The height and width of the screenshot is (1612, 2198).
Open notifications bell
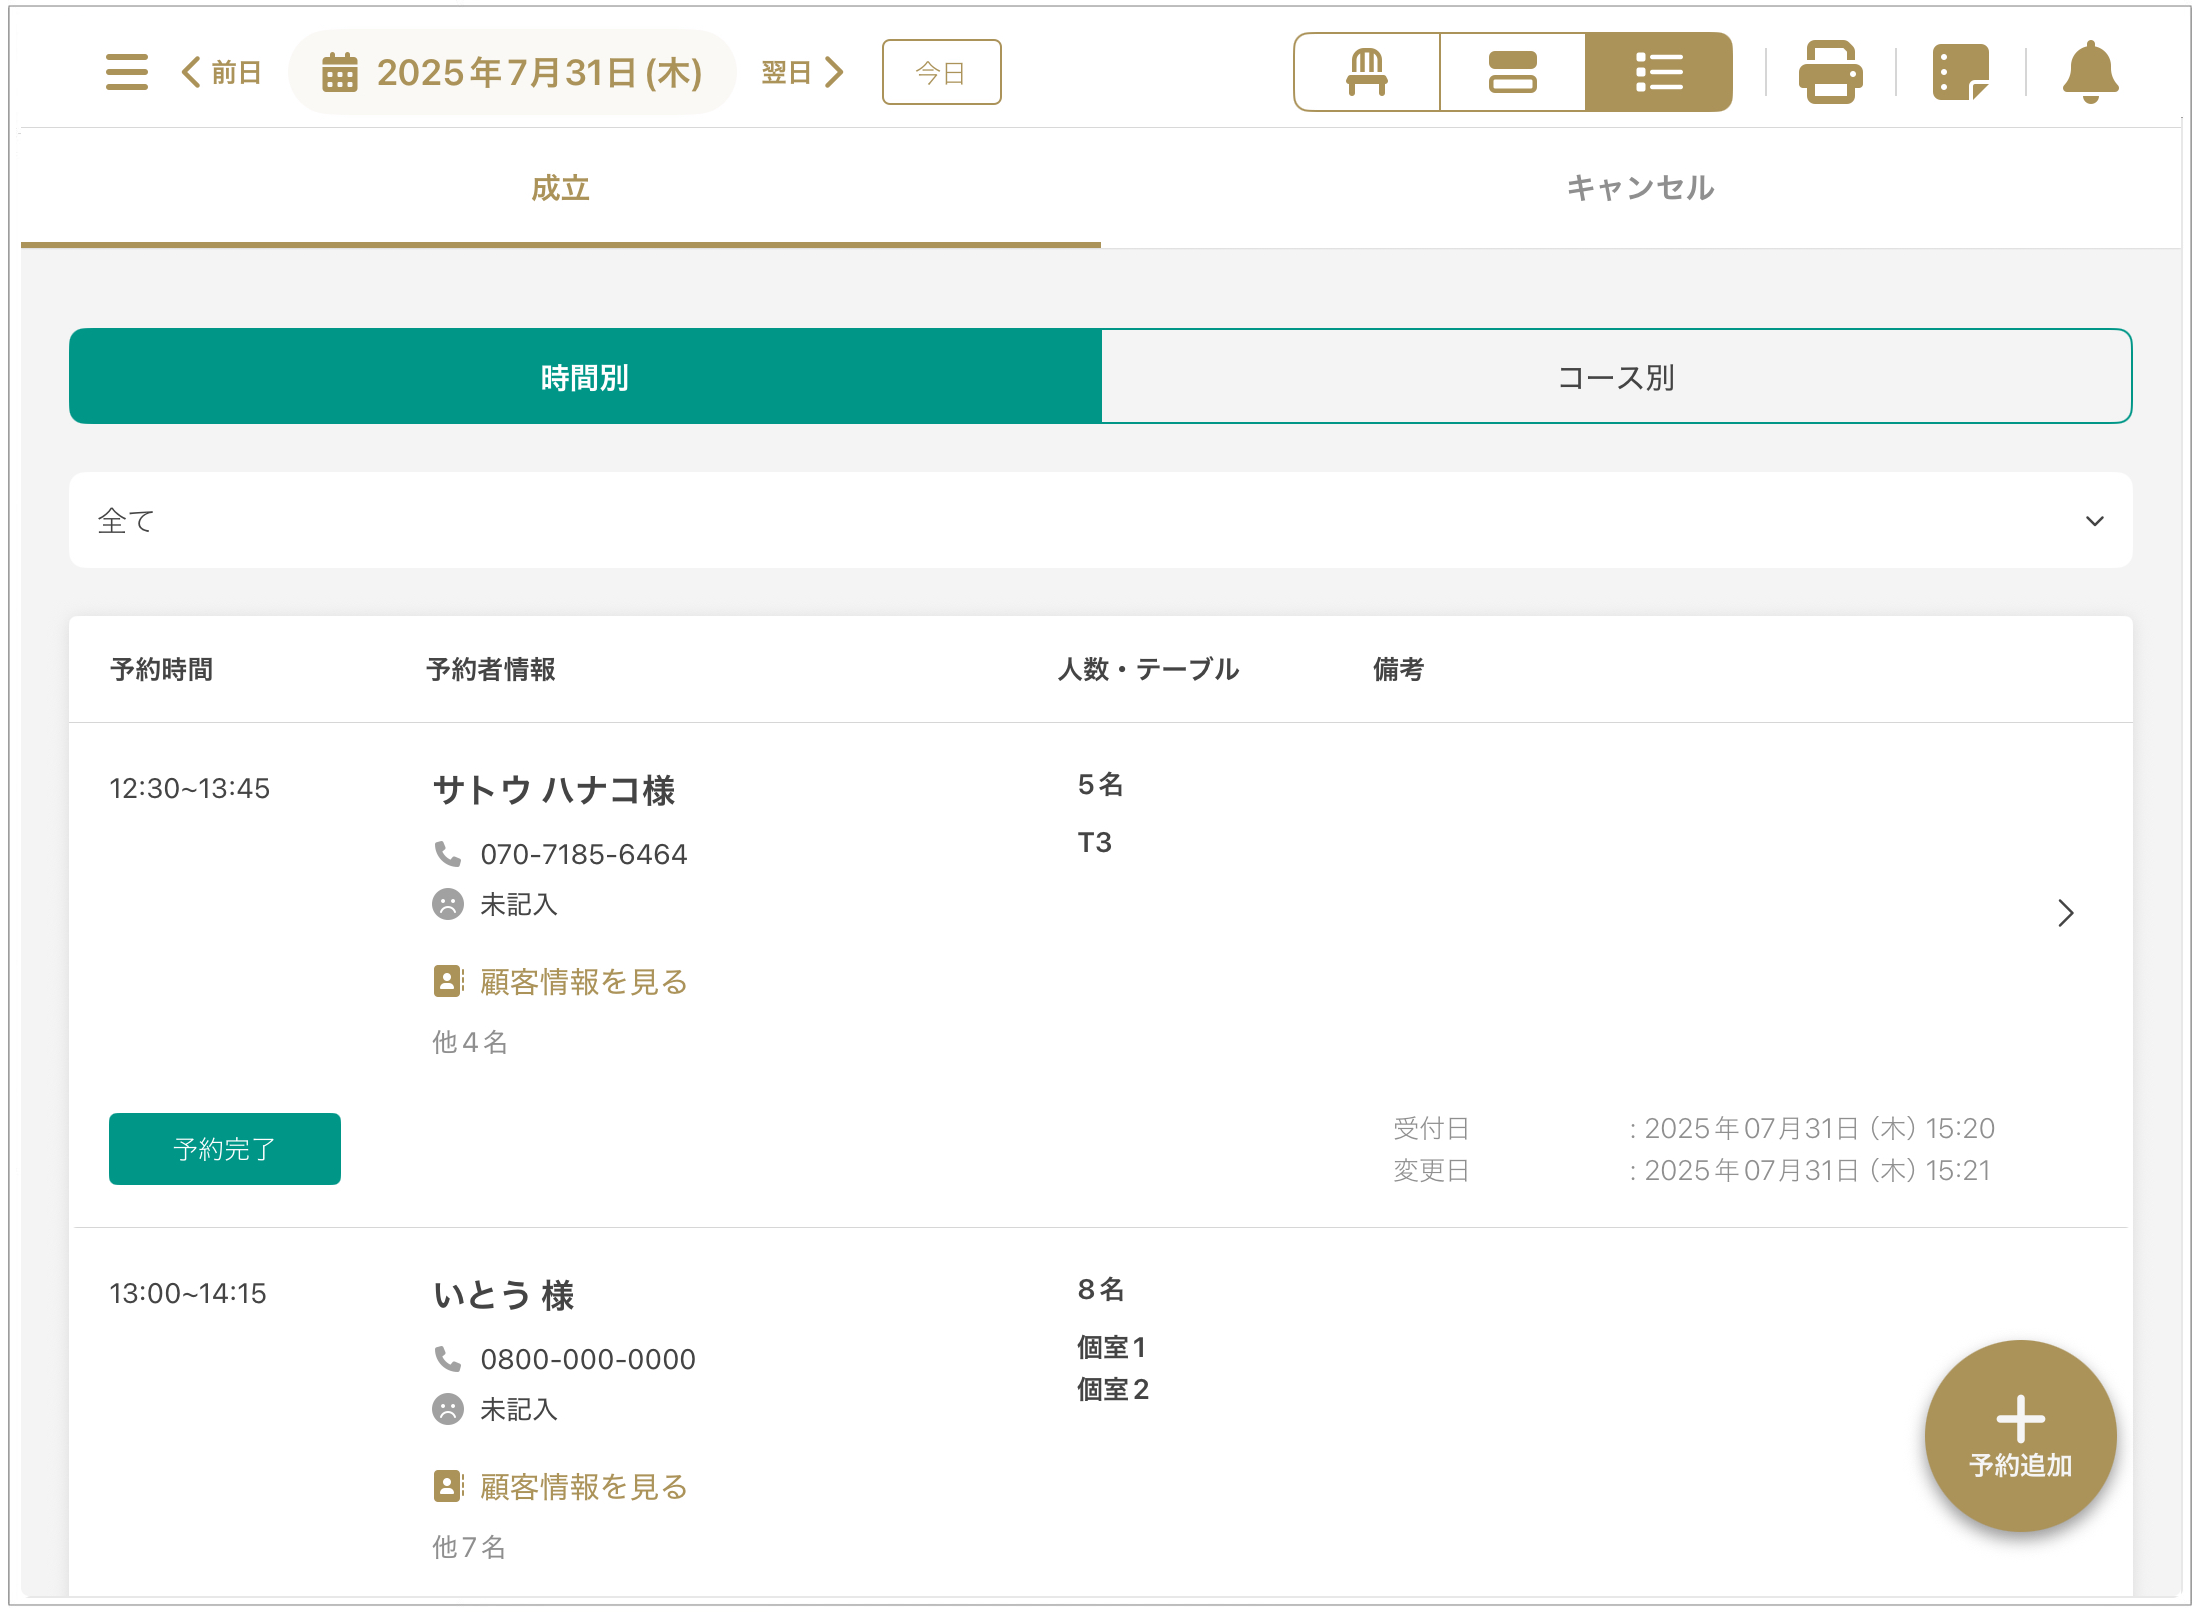click(x=2090, y=72)
